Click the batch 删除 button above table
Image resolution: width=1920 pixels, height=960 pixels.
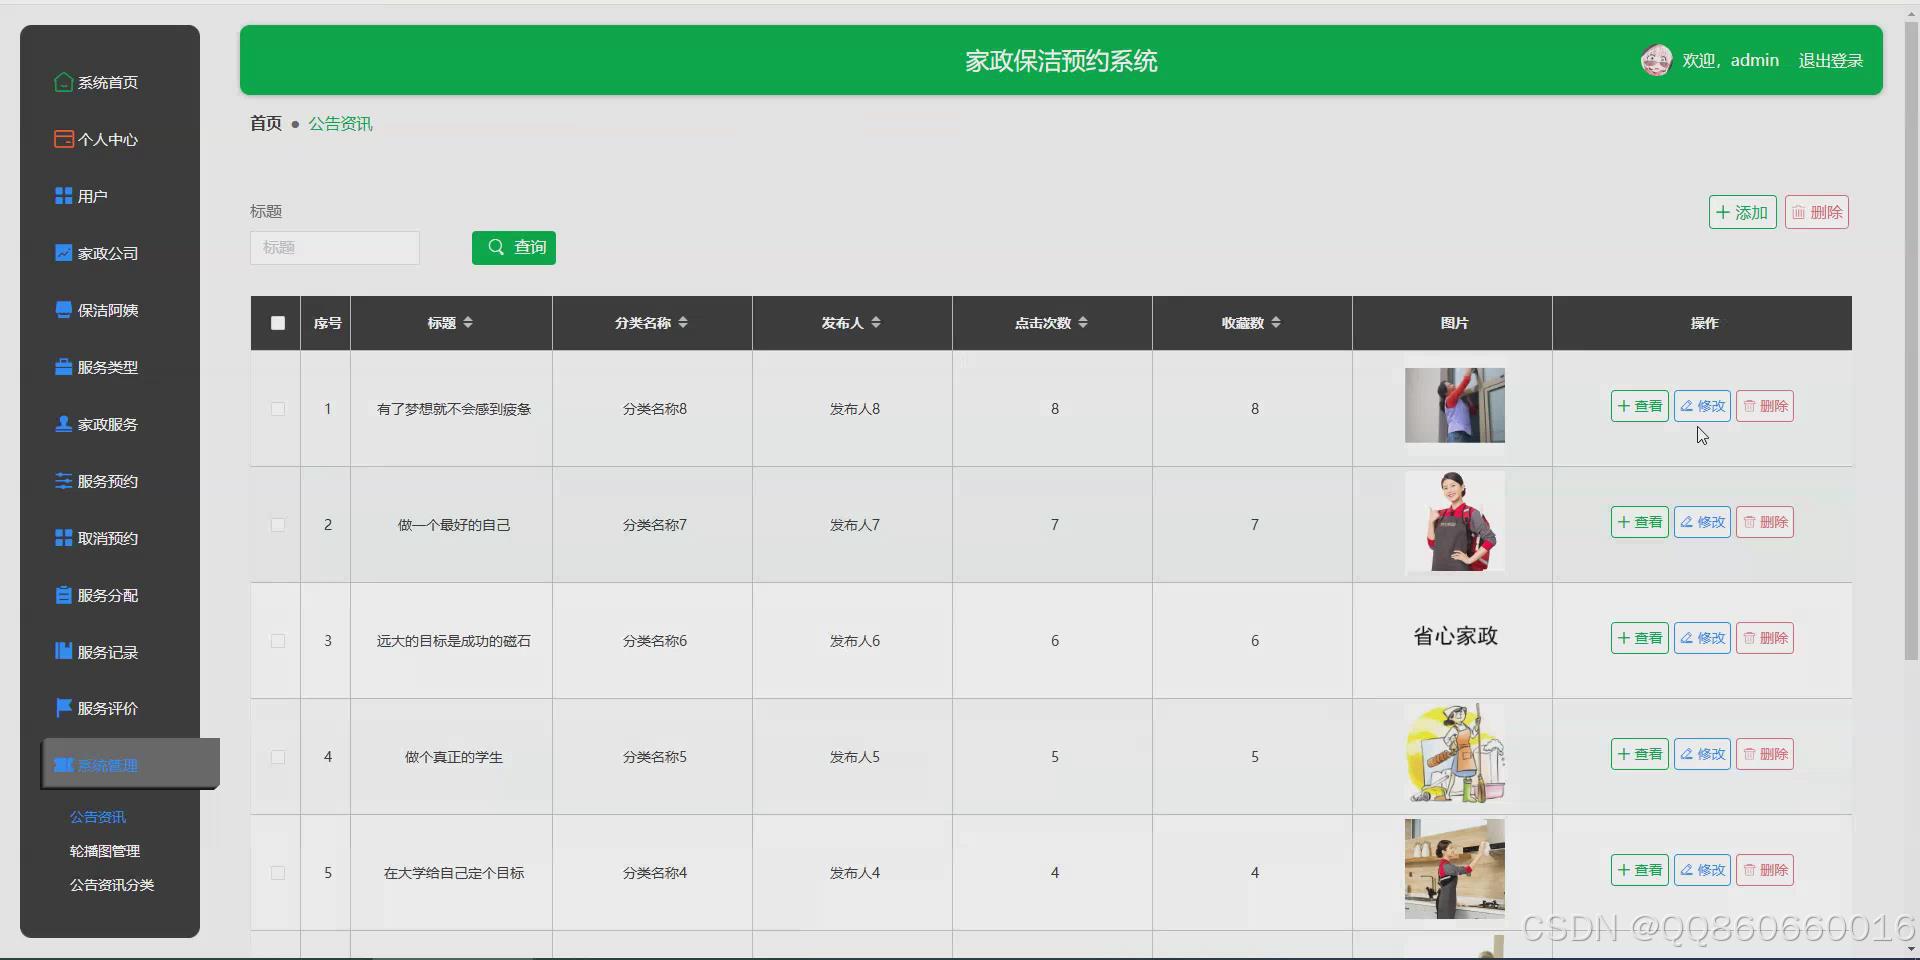(1817, 212)
